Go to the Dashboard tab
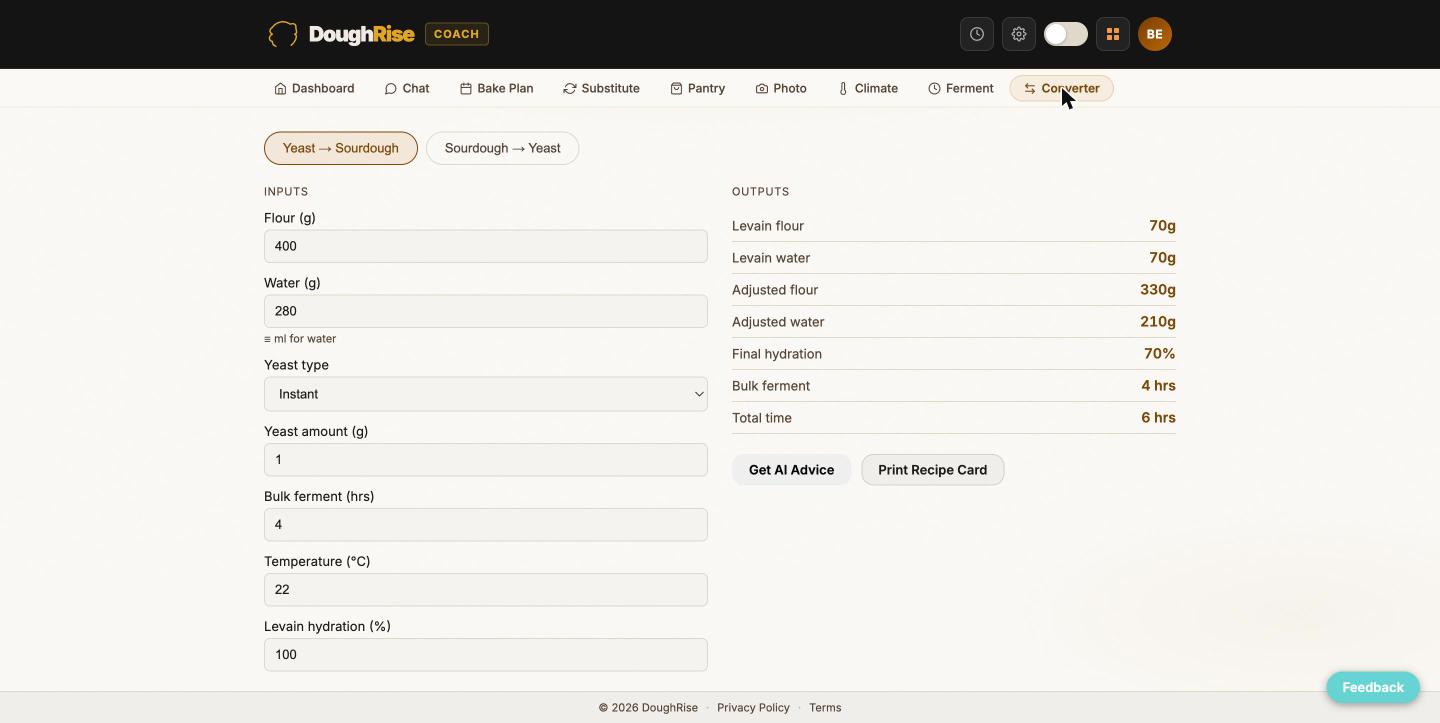The width and height of the screenshot is (1440, 723). click(314, 88)
